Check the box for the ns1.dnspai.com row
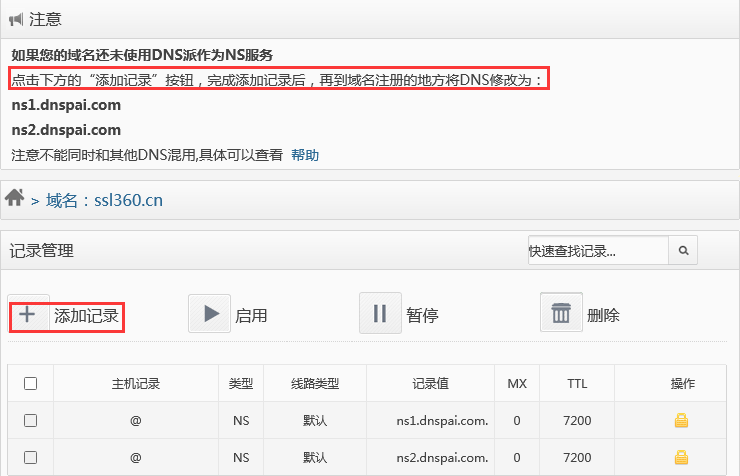The image size is (740, 476). click(31, 421)
